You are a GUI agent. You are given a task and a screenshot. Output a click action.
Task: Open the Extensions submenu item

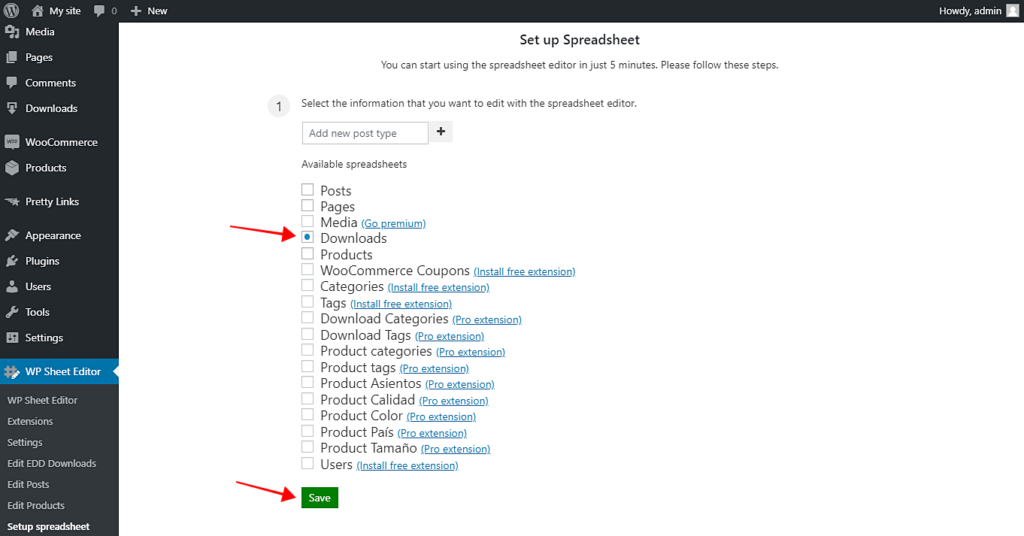click(x=30, y=421)
